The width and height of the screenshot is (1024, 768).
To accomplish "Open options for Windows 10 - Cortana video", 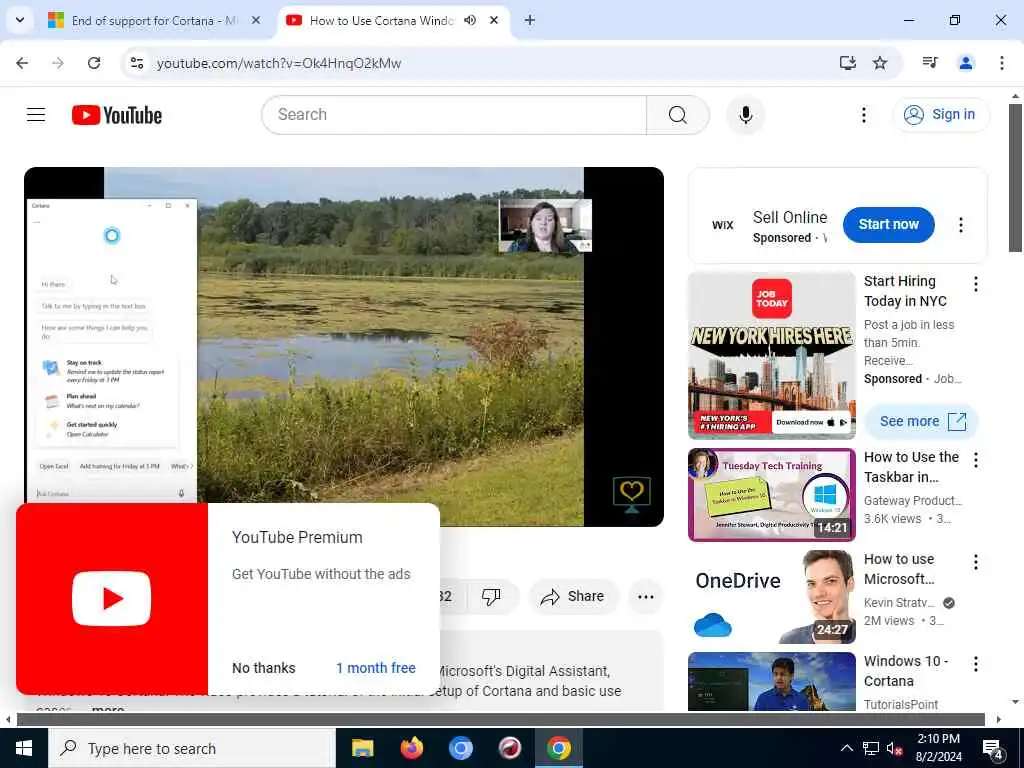I will (x=975, y=664).
